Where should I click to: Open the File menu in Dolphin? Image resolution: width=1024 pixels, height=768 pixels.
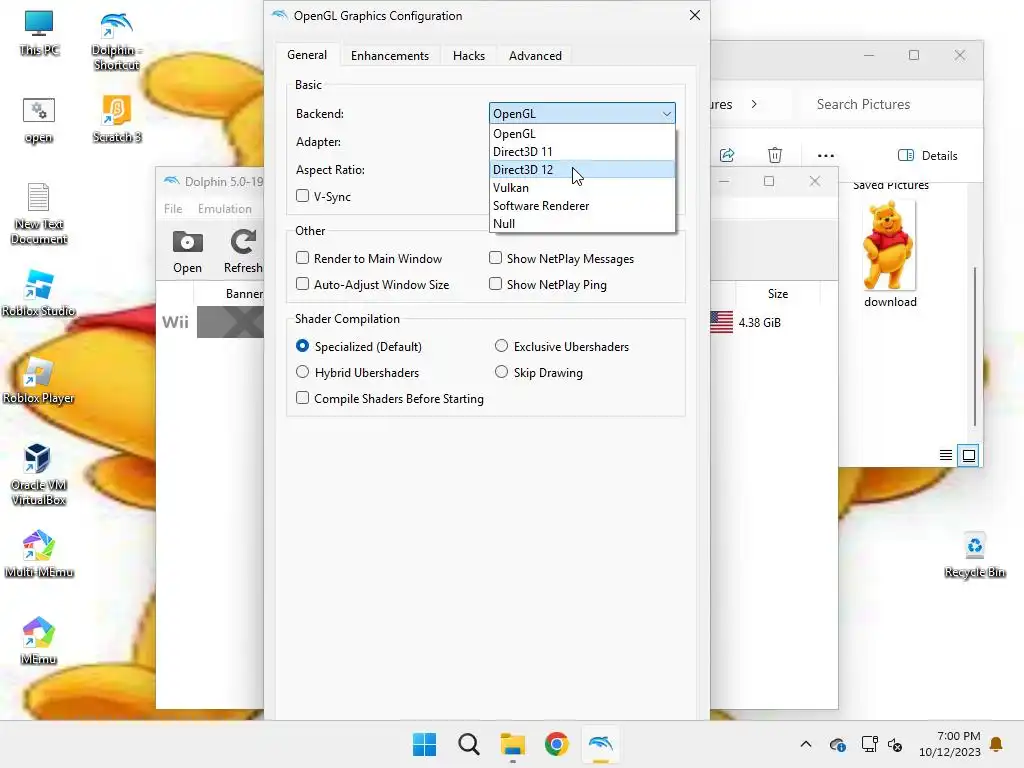click(x=173, y=208)
